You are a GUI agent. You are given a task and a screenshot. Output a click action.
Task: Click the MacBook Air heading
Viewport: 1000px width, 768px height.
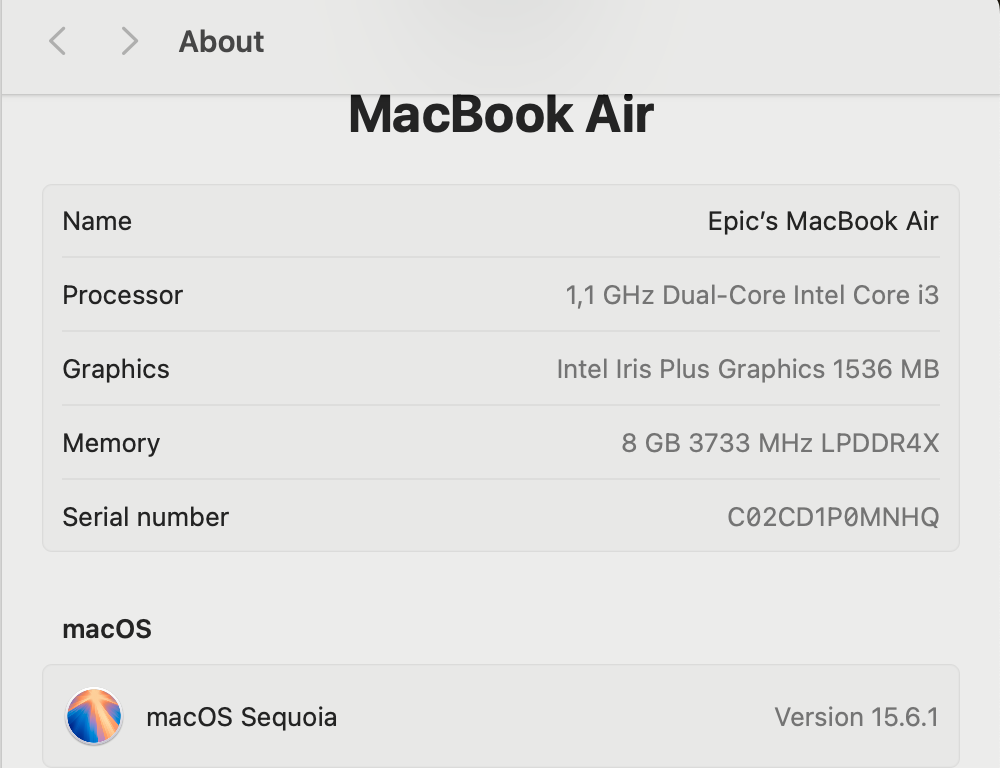click(x=500, y=114)
